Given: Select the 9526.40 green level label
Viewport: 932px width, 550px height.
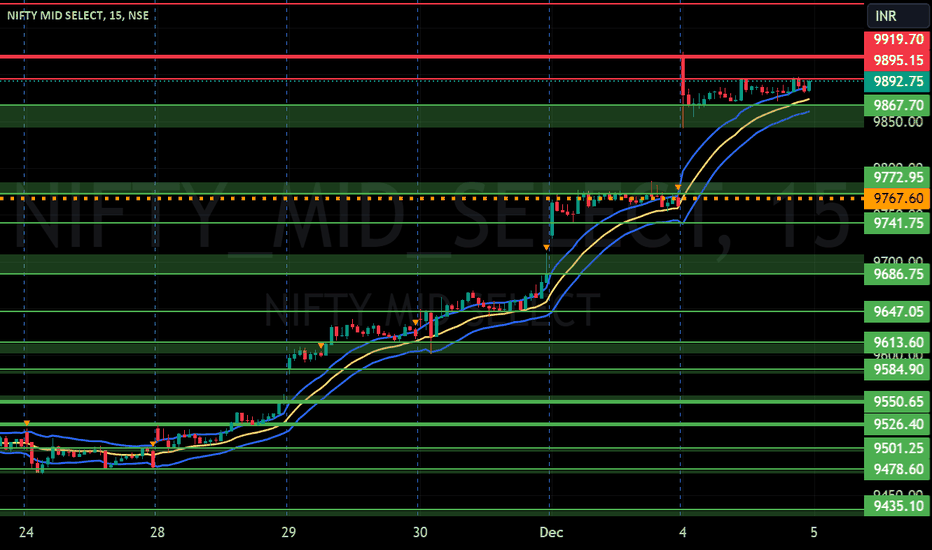Looking at the screenshot, I should click(898, 424).
